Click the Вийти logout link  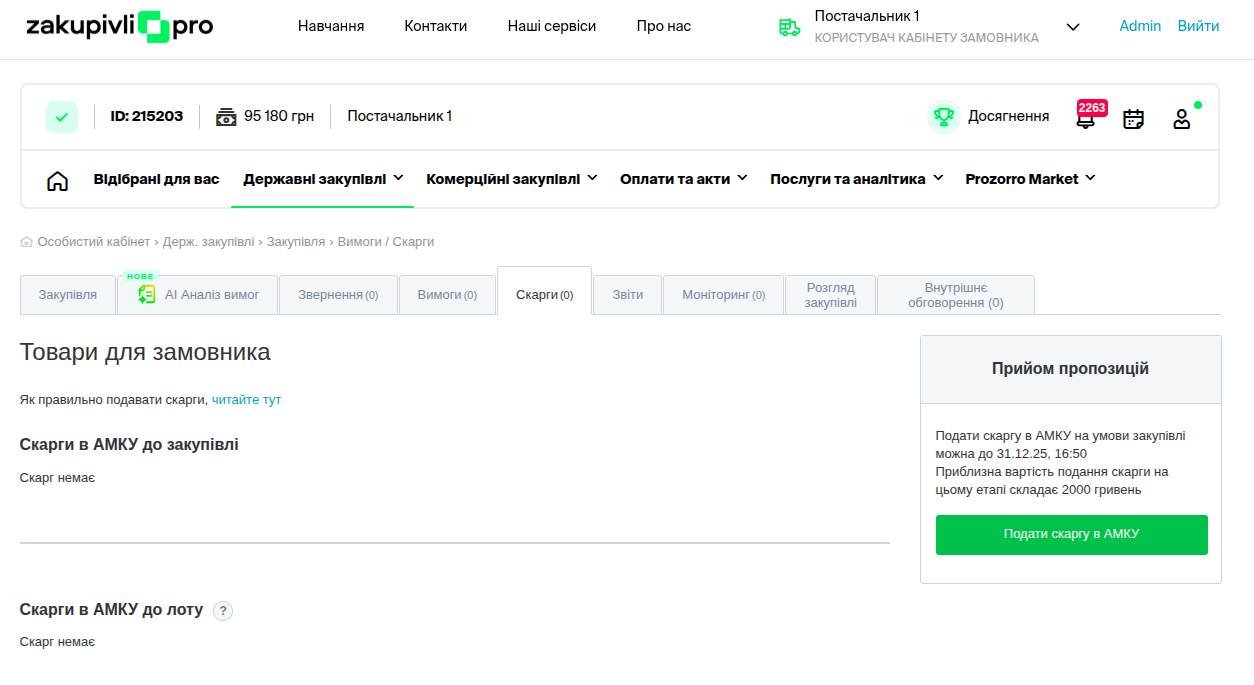[x=1198, y=26]
